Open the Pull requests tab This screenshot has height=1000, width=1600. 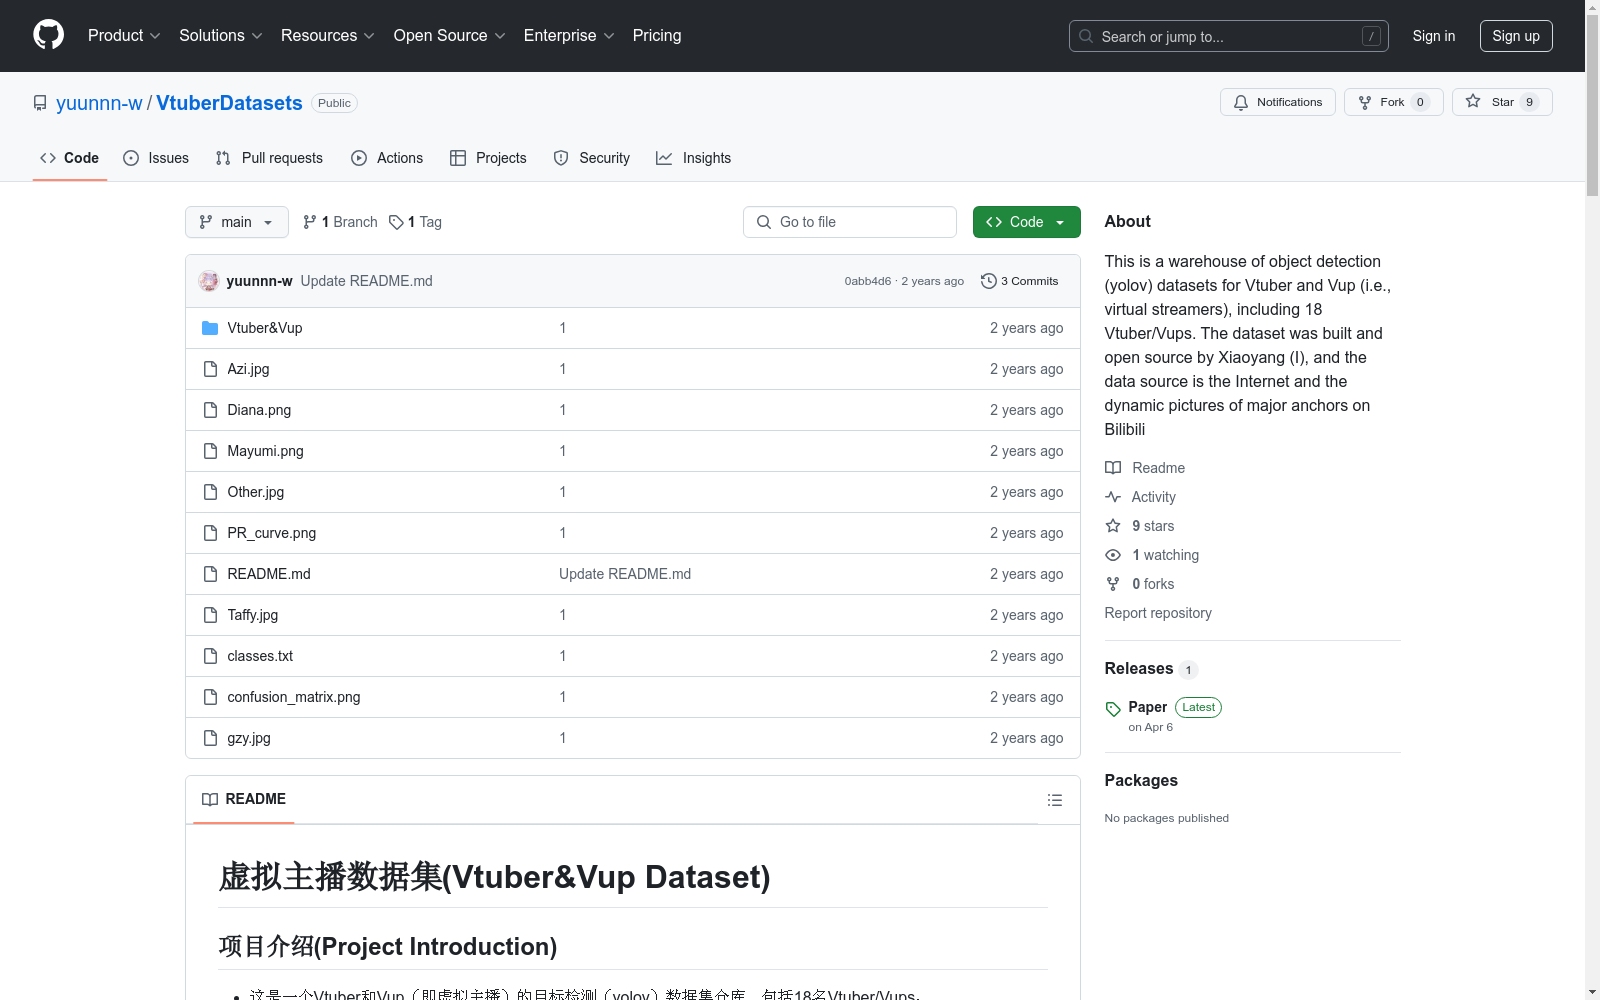269,158
